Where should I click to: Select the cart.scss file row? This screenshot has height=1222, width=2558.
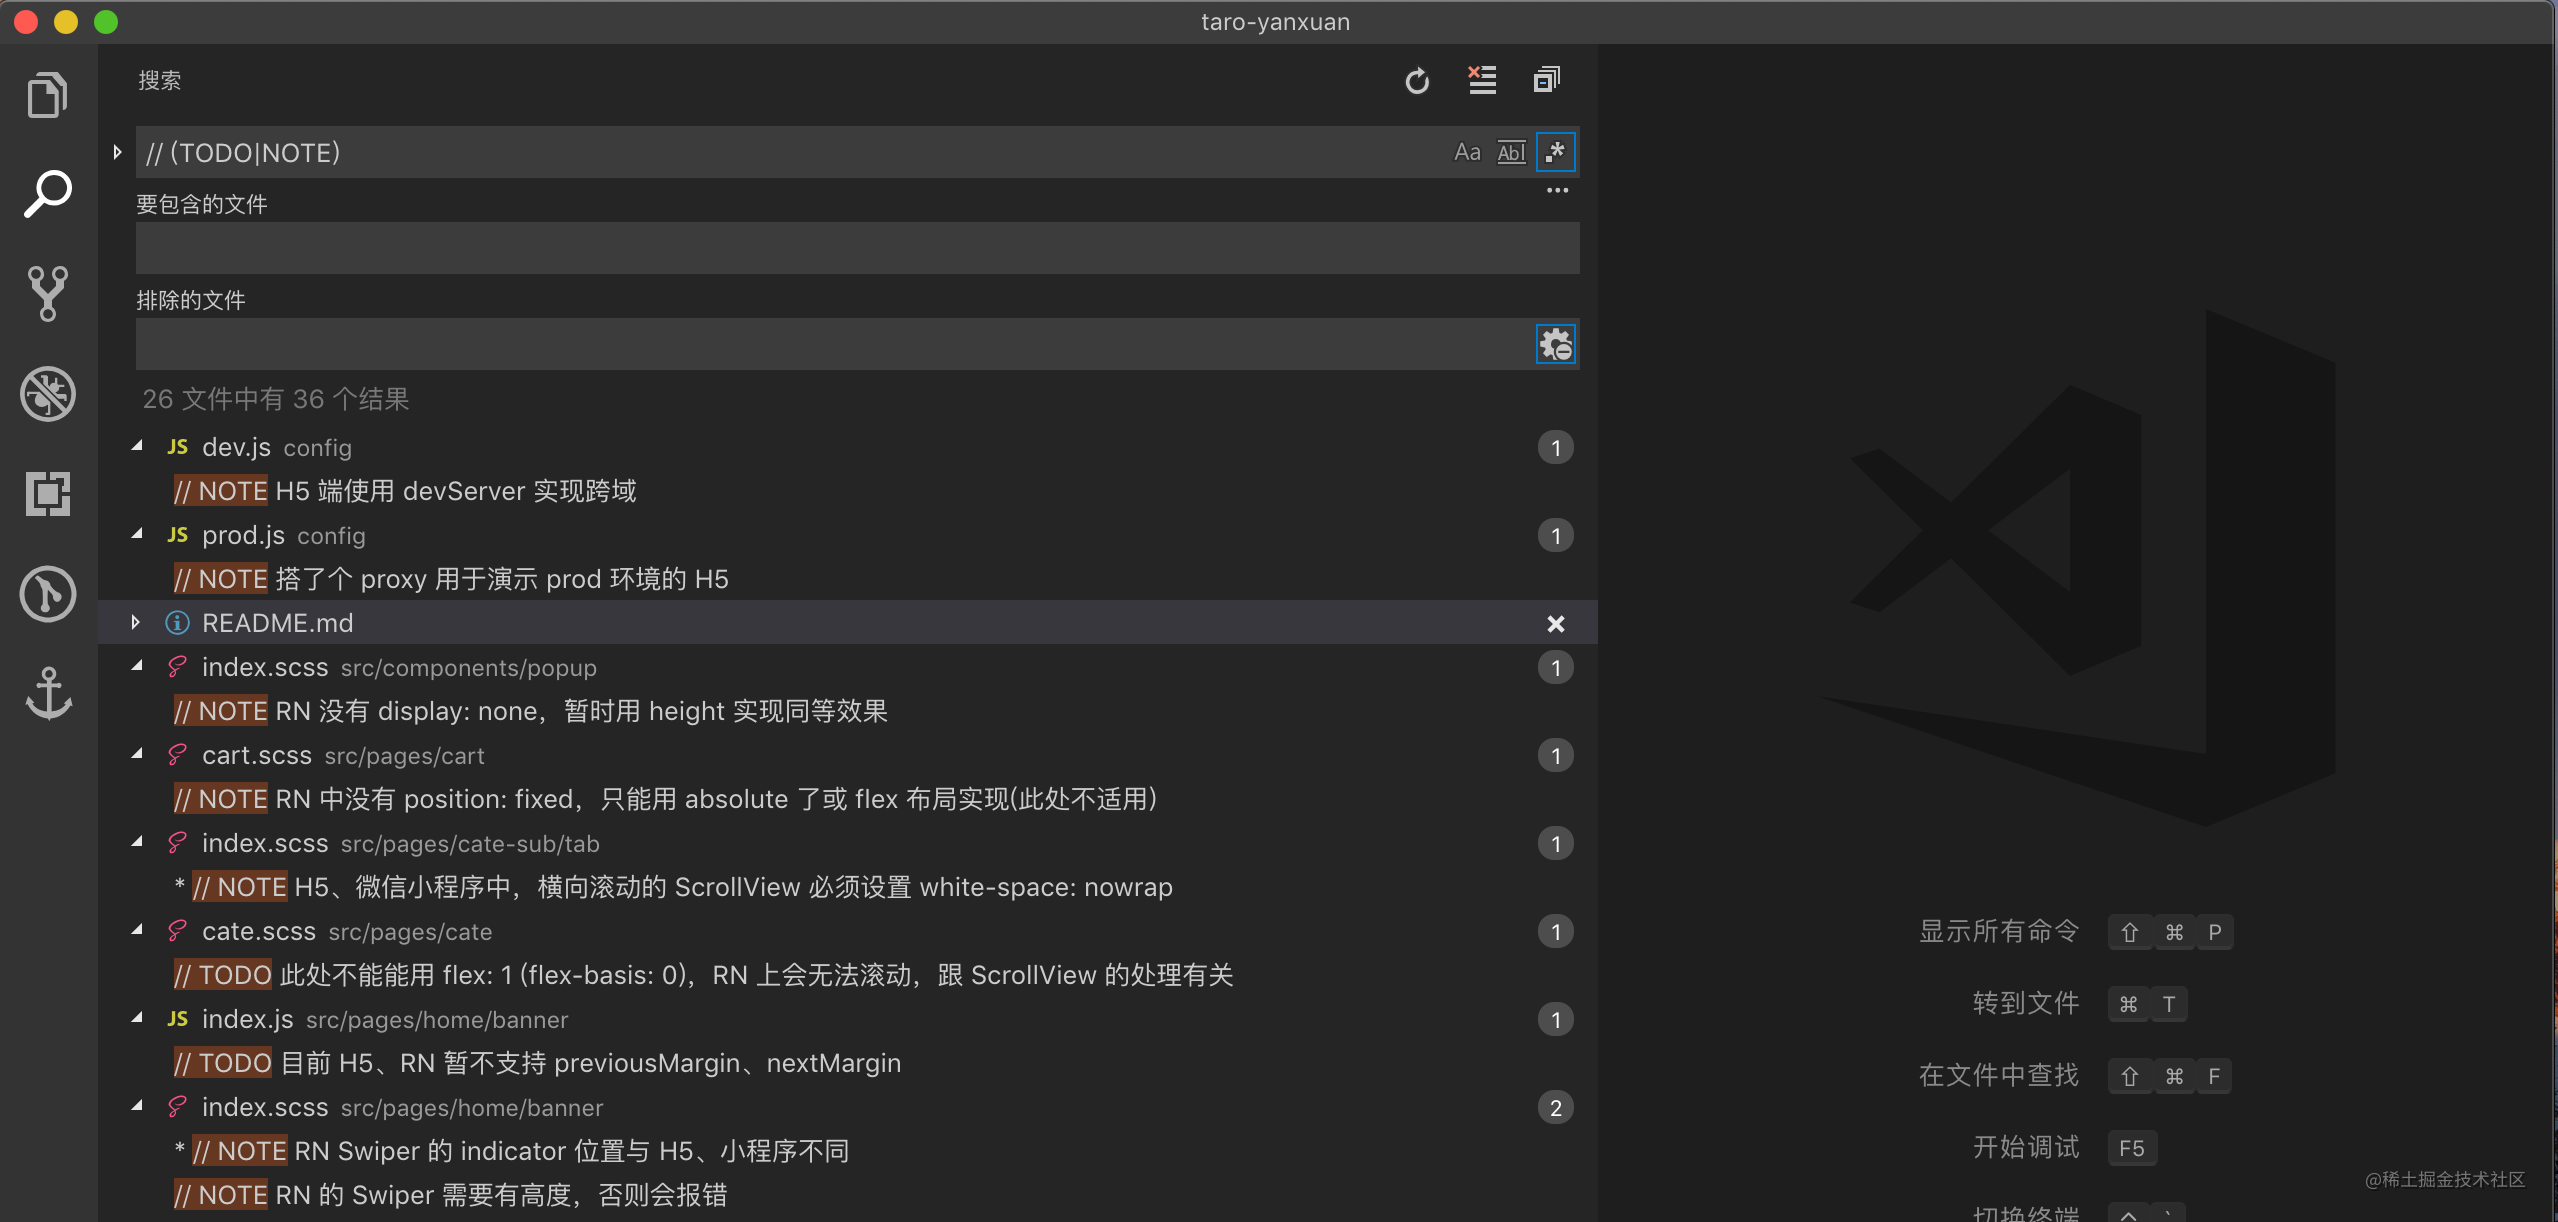click(848, 755)
